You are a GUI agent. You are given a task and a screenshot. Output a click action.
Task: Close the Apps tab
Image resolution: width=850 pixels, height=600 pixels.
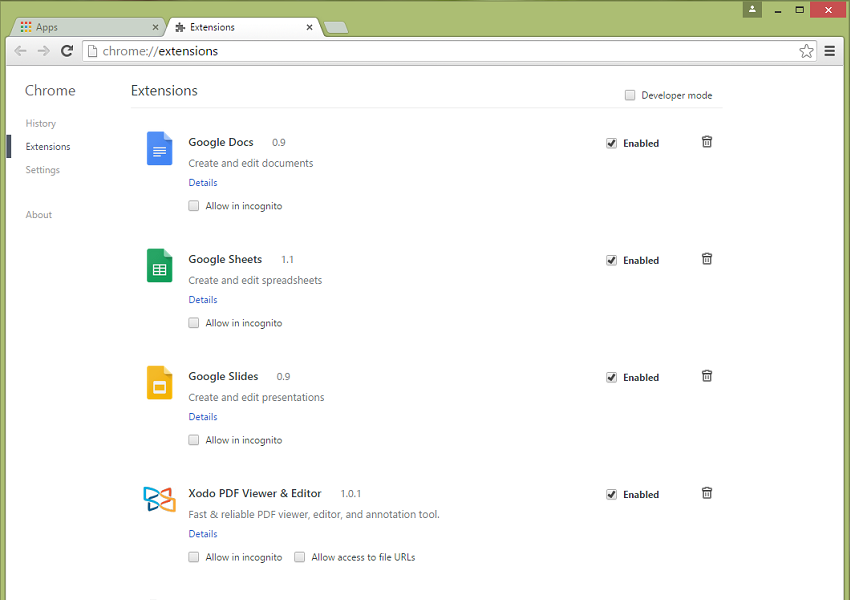click(x=156, y=27)
